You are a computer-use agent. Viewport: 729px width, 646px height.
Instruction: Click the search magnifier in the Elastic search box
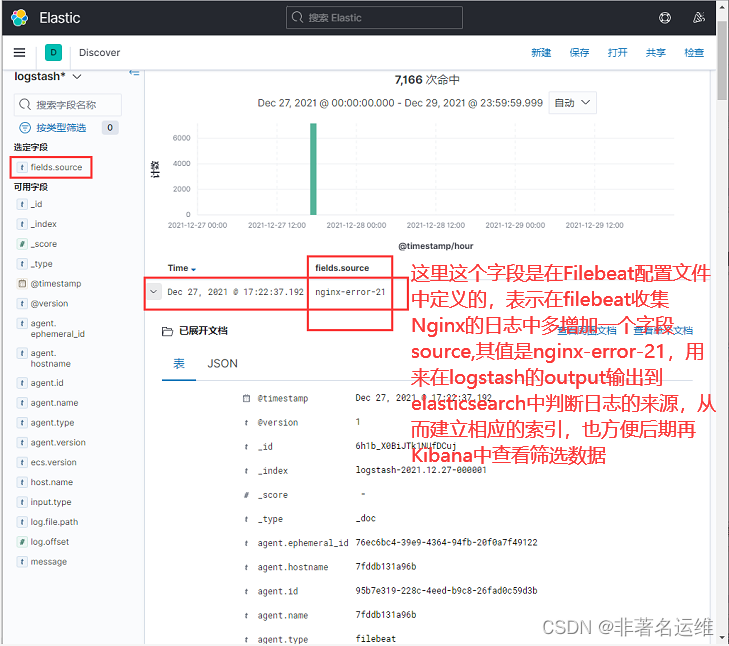[x=298, y=18]
